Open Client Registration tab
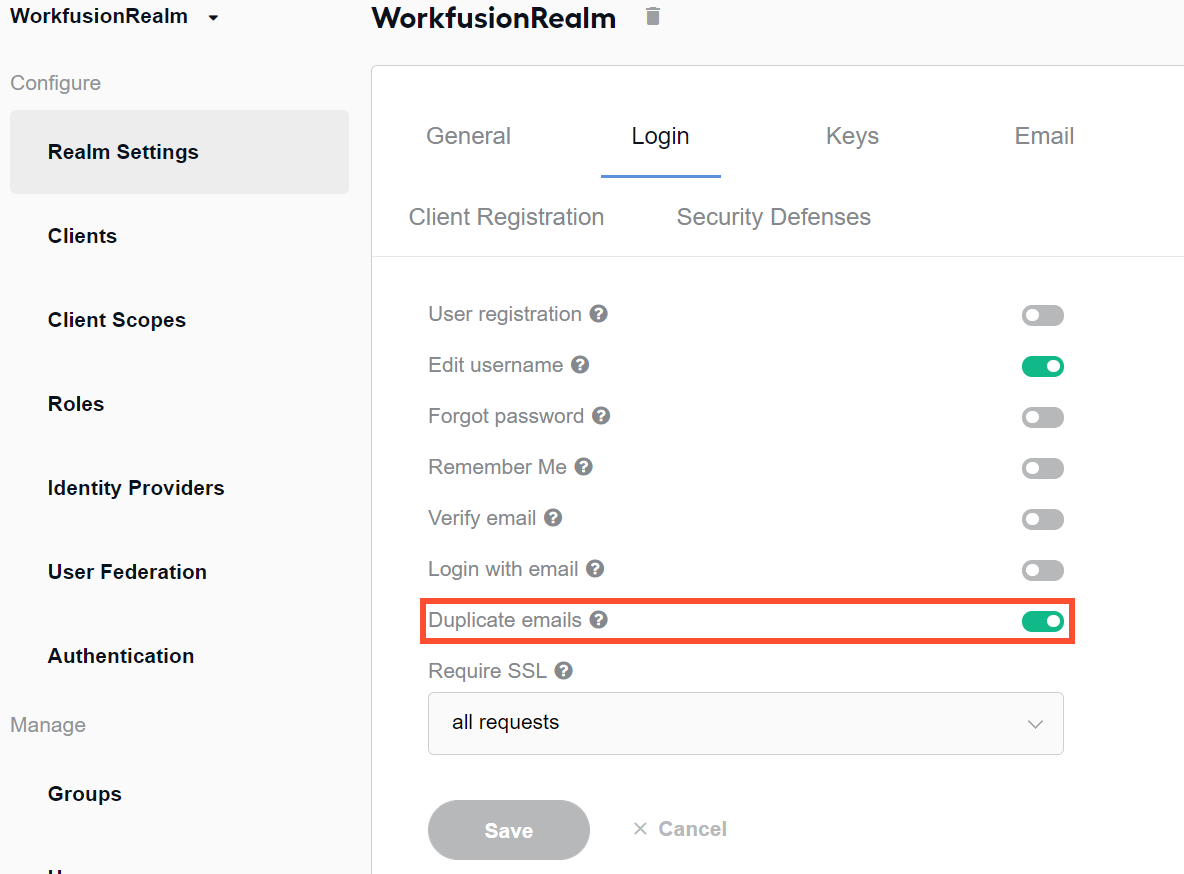Viewport: 1184px width, 874px height. [x=507, y=218]
